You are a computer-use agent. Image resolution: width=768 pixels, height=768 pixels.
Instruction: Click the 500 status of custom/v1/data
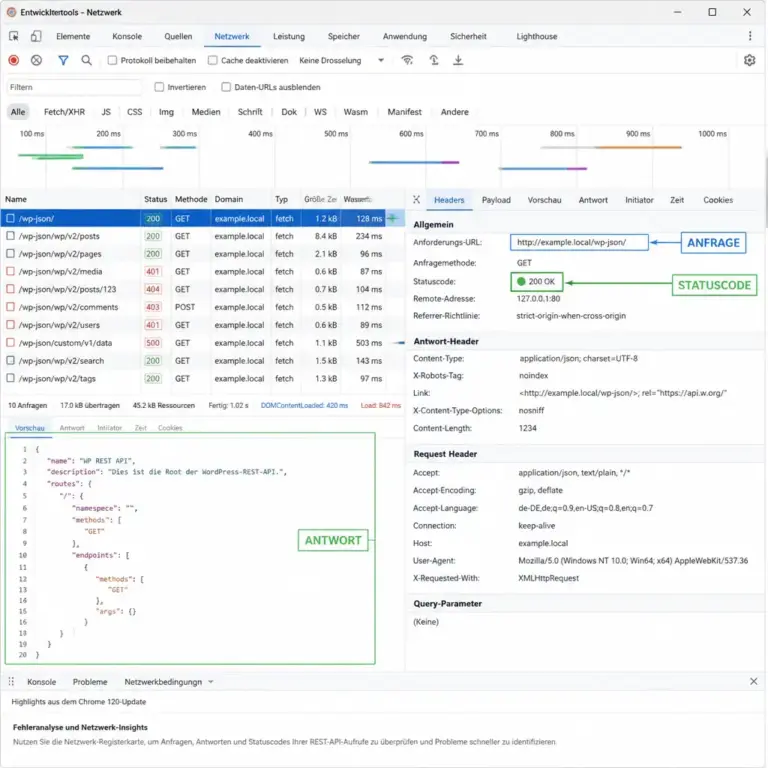[x=152, y=342]
